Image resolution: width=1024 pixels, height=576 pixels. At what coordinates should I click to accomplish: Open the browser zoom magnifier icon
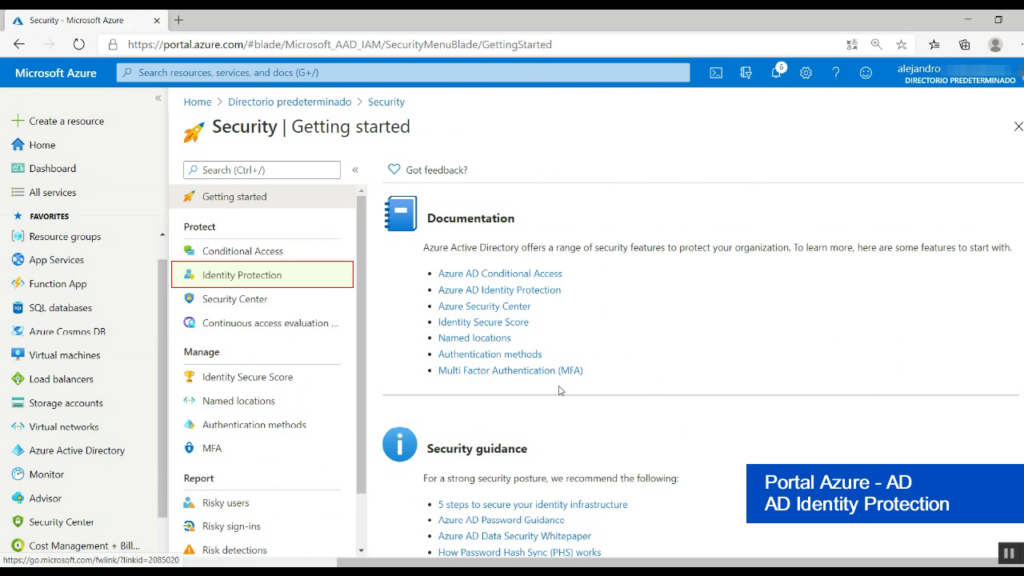pos(876,44)
